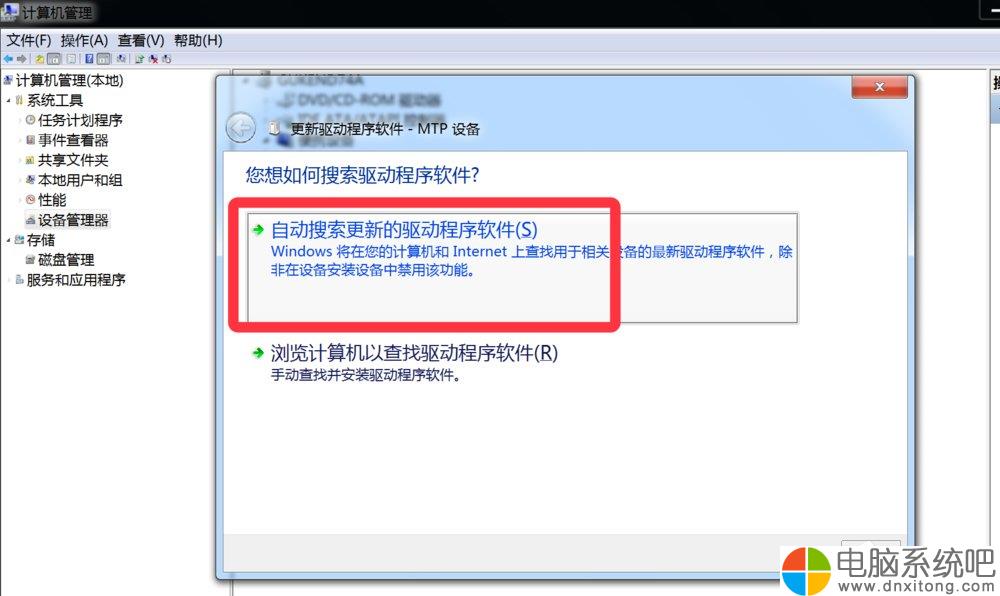Click the Up one level folder toolbar icon
This screenshot has width=1000, height=596.
pos(40,59)
